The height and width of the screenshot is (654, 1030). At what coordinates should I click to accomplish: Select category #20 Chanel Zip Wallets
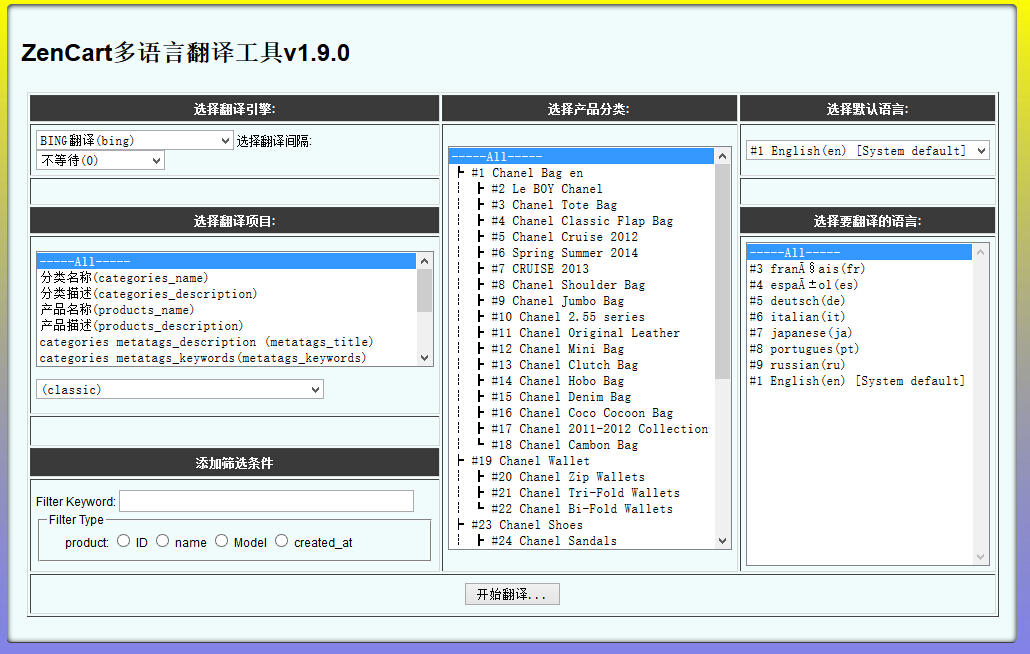[x=581, y=477]
